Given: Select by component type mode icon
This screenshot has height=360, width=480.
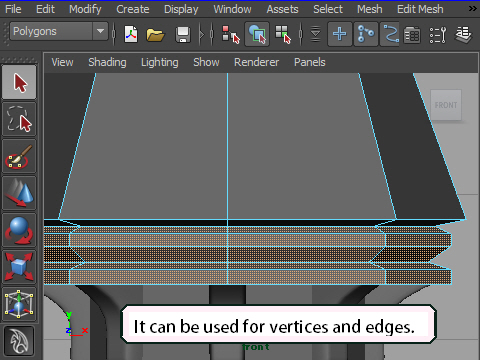Looking at the screenshot, I should (x=283, y=34).
